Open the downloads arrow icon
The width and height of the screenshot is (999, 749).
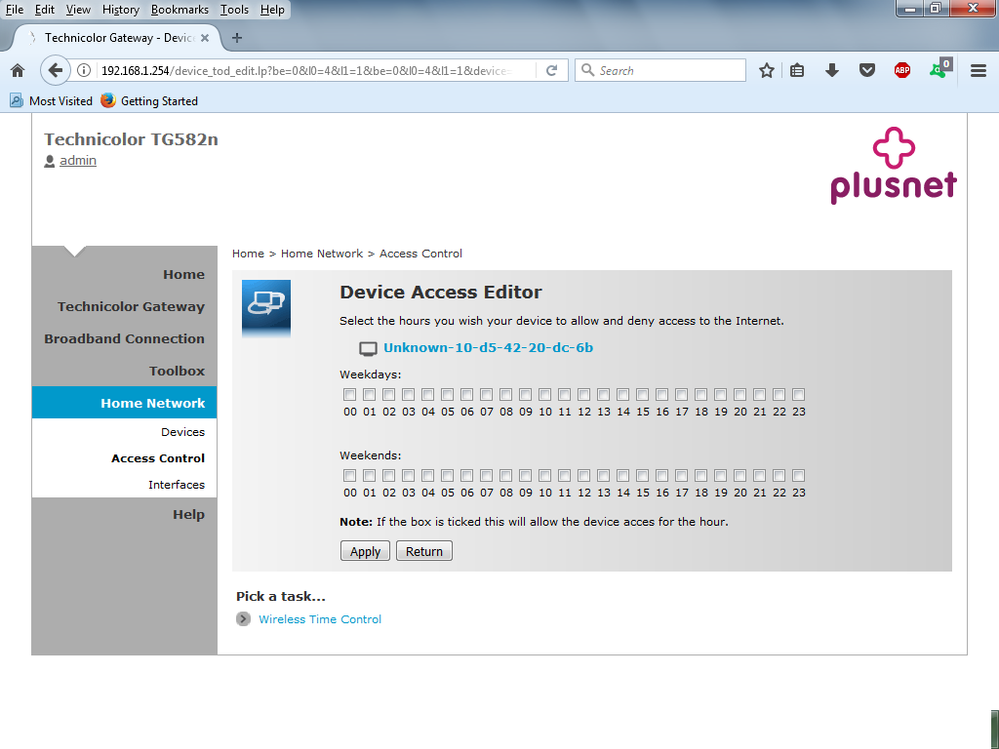tap(832, 71)
